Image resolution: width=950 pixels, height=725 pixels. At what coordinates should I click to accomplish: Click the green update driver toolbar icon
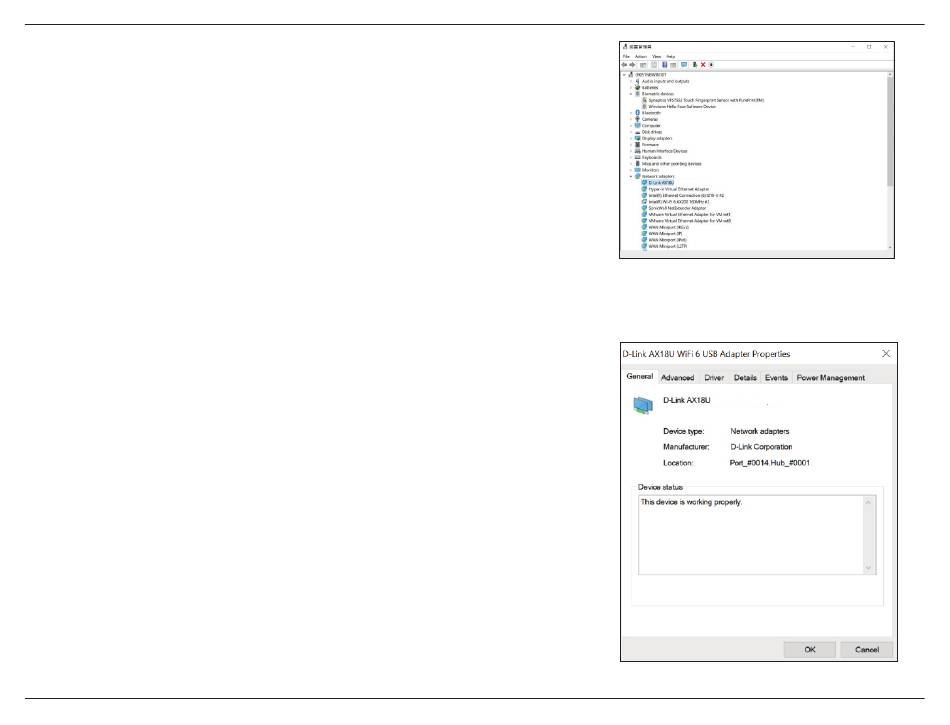[x=694, y=64]
